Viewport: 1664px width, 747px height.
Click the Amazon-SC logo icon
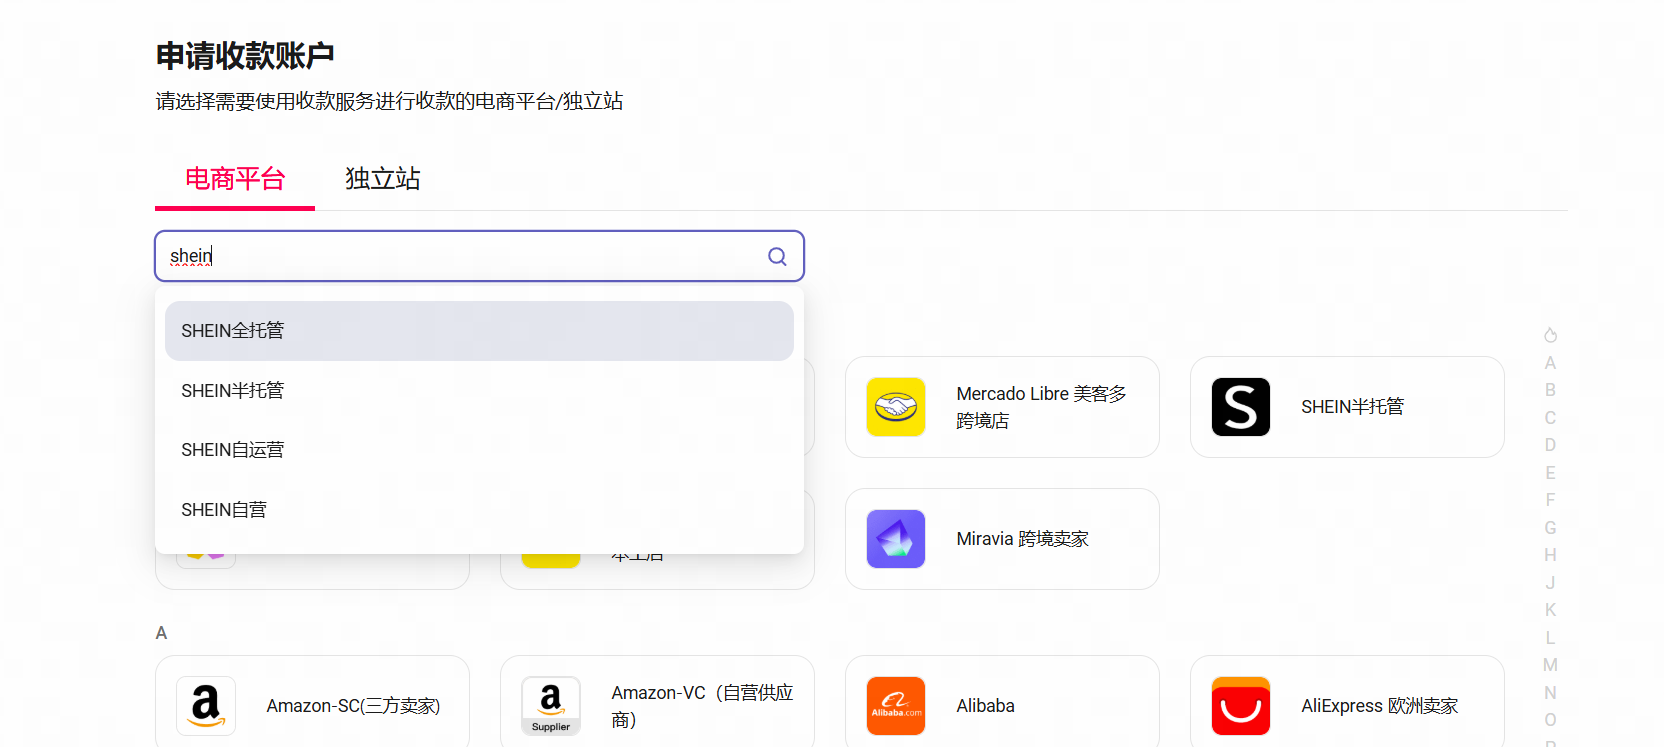coord(206,706)
